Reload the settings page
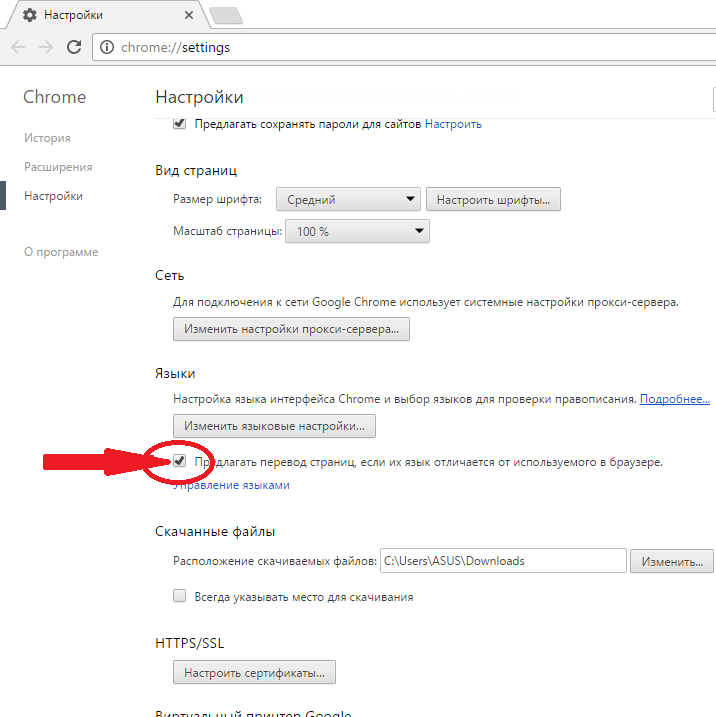The width and height of the screenshot is (716, 717). pos(74,47)
